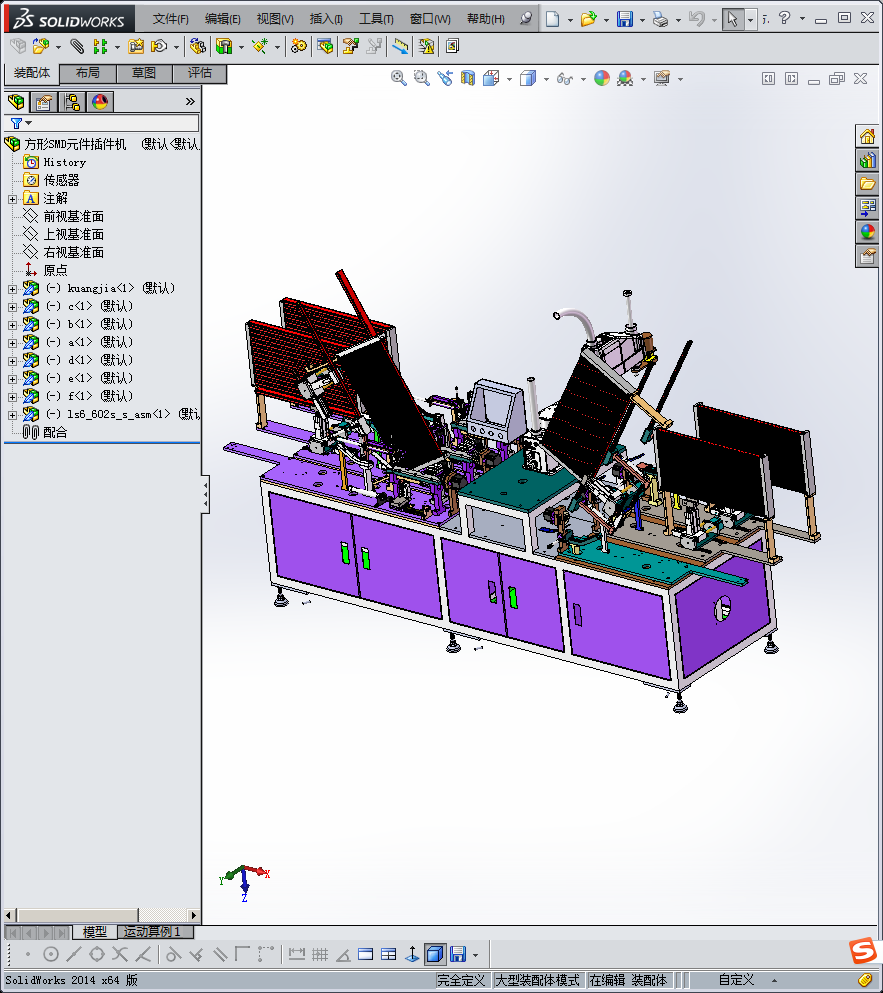Open the 视图(V) menu
This screenshot has height=993, width=883.
click(275, 19)
